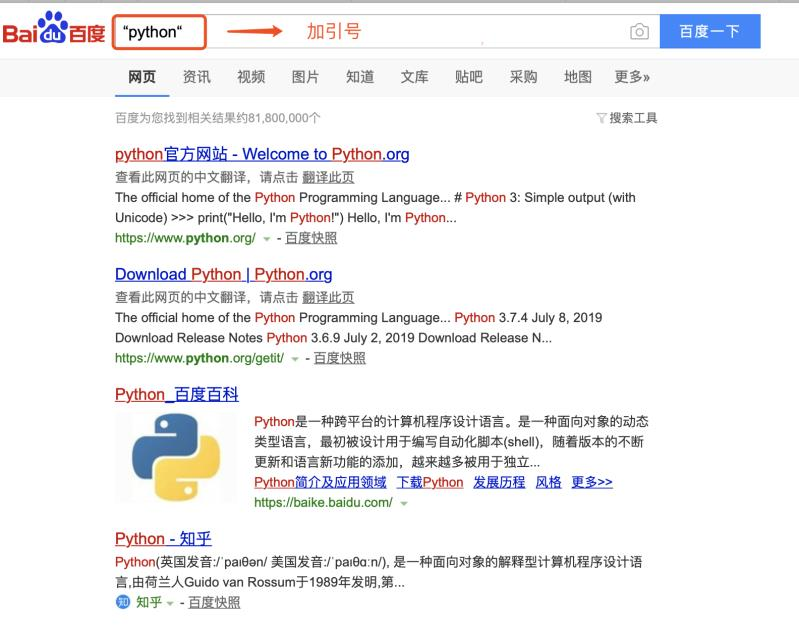Open 搜索工具 search tools
The width and height of the screenshot is (799, 625).
tap(633, 118)
